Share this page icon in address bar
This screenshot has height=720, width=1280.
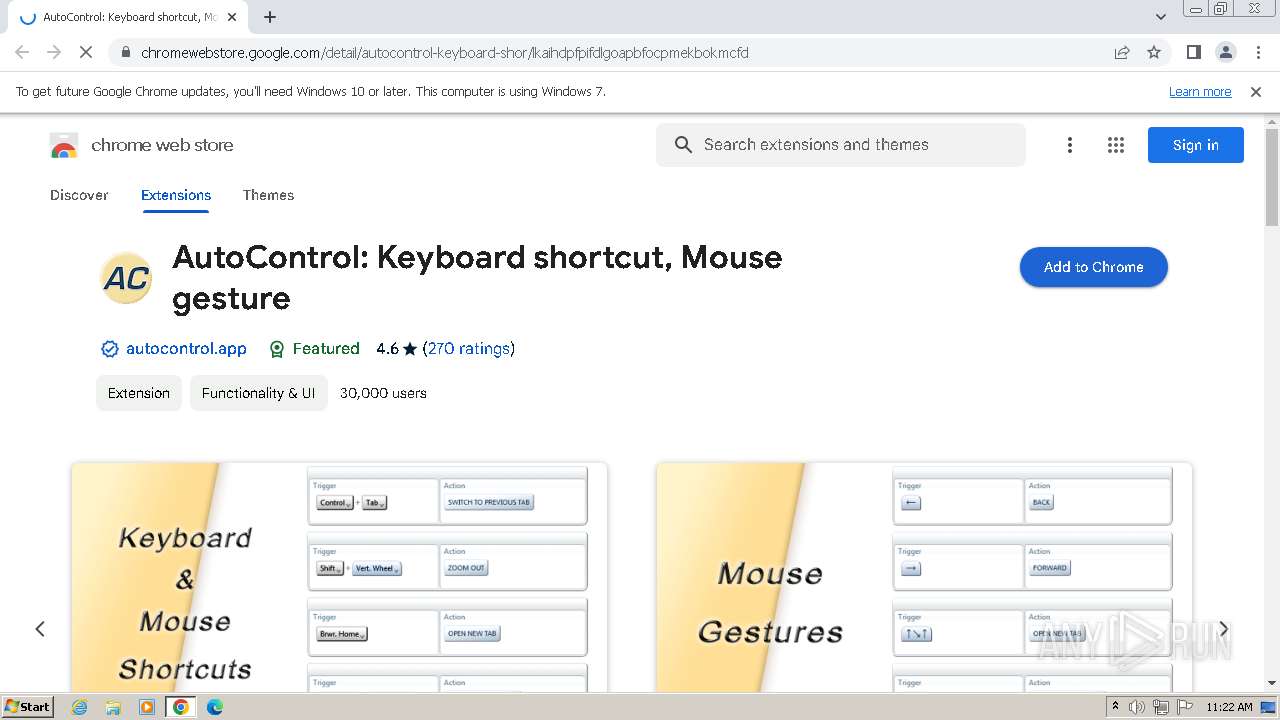[x=1122, y=53]
